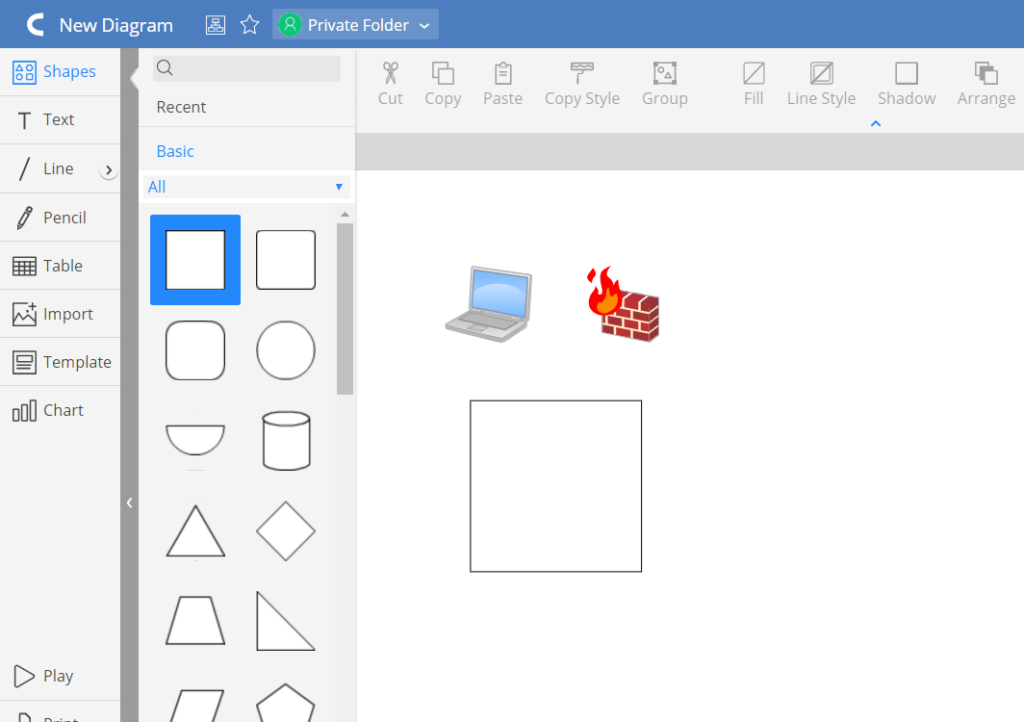This screenshot has height=722, width=1024.
Task: Star this diagram as favorite
Action: click(x=249, y=25)
